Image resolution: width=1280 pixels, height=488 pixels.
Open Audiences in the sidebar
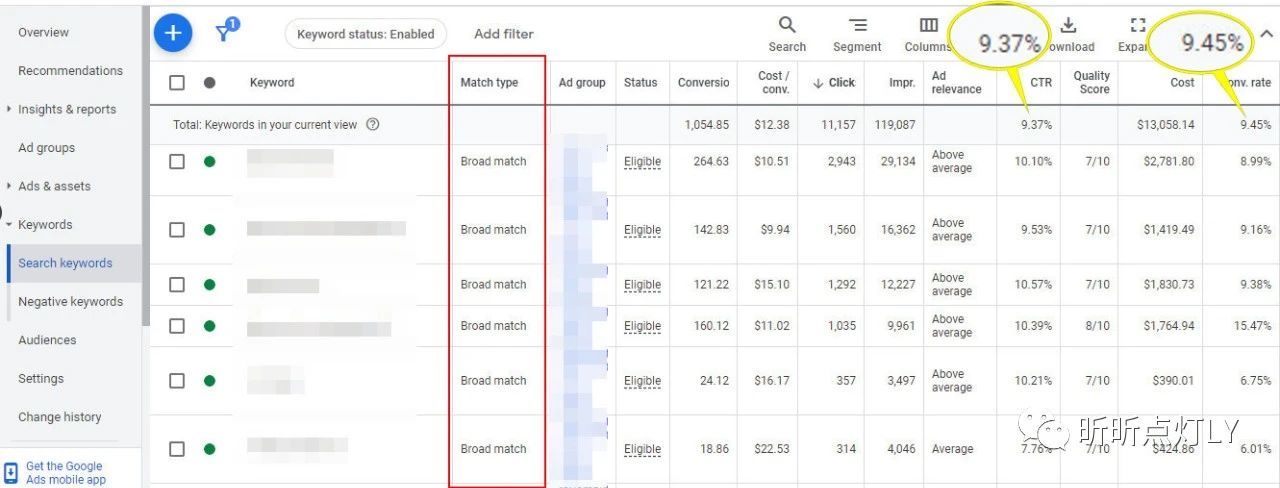(x=47, y=340)
